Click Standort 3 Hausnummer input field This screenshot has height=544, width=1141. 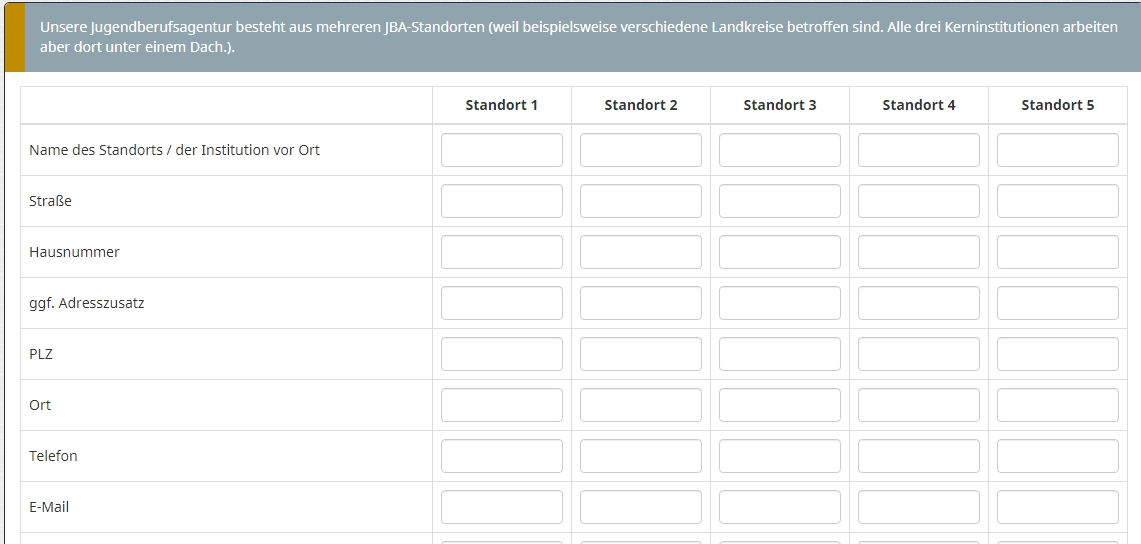(x=779, y=252)
